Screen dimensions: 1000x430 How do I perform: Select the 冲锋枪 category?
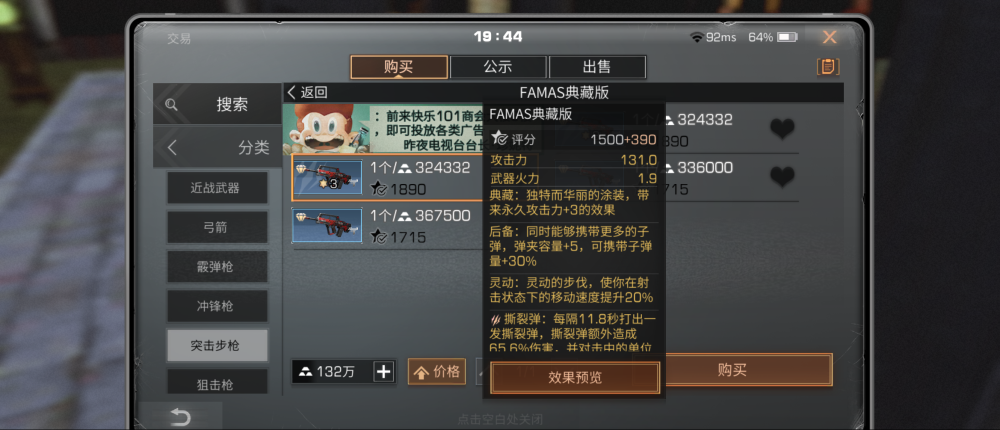point(217,306)
